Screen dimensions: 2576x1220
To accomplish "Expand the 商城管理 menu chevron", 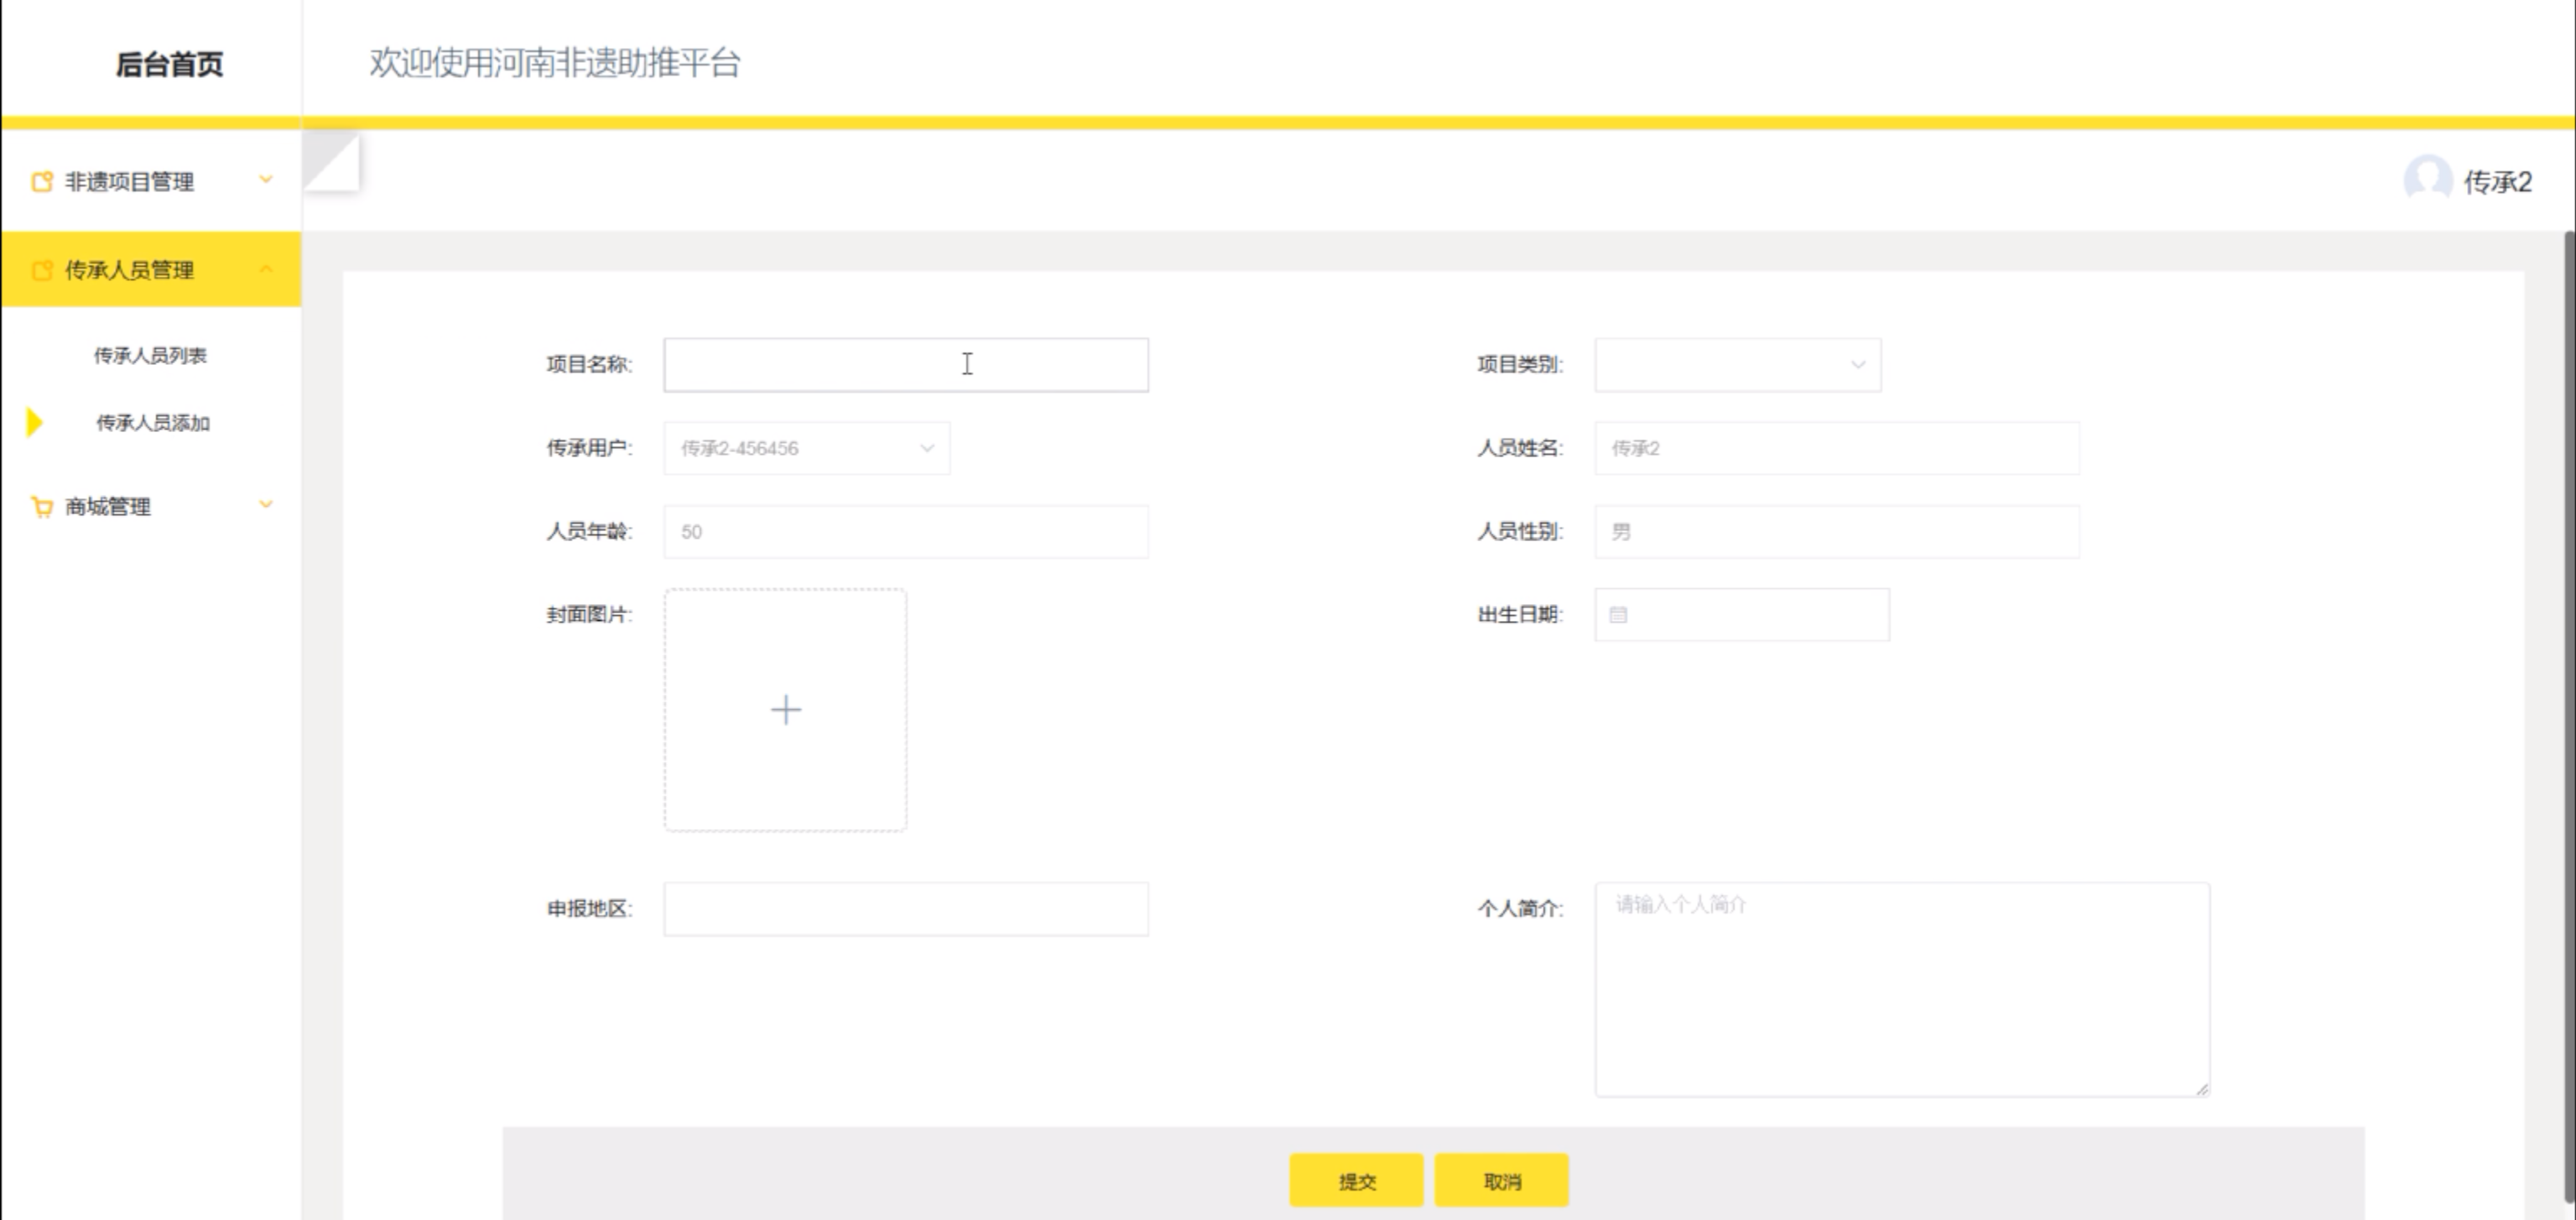I will coord(266,505).
